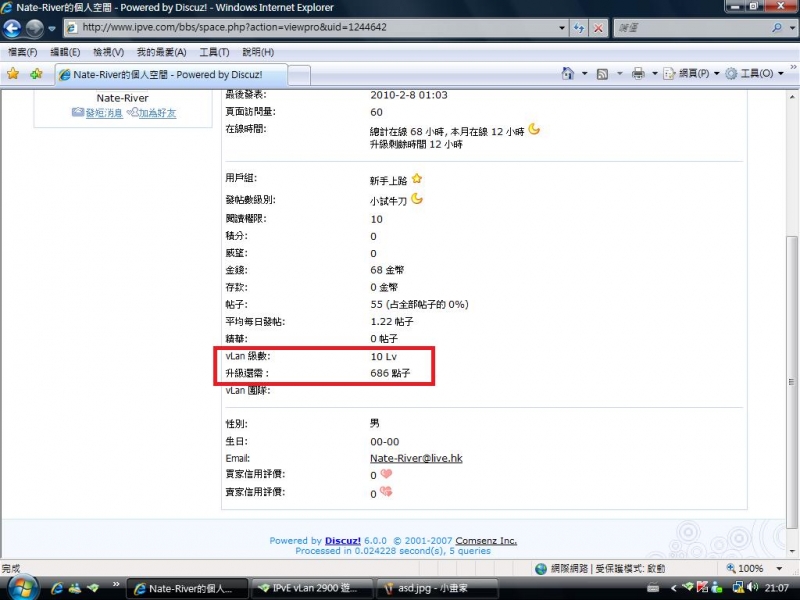Open a new blank tab
Image resolution: width=800 pixels, height=600 pixels.
coord(299,76)
